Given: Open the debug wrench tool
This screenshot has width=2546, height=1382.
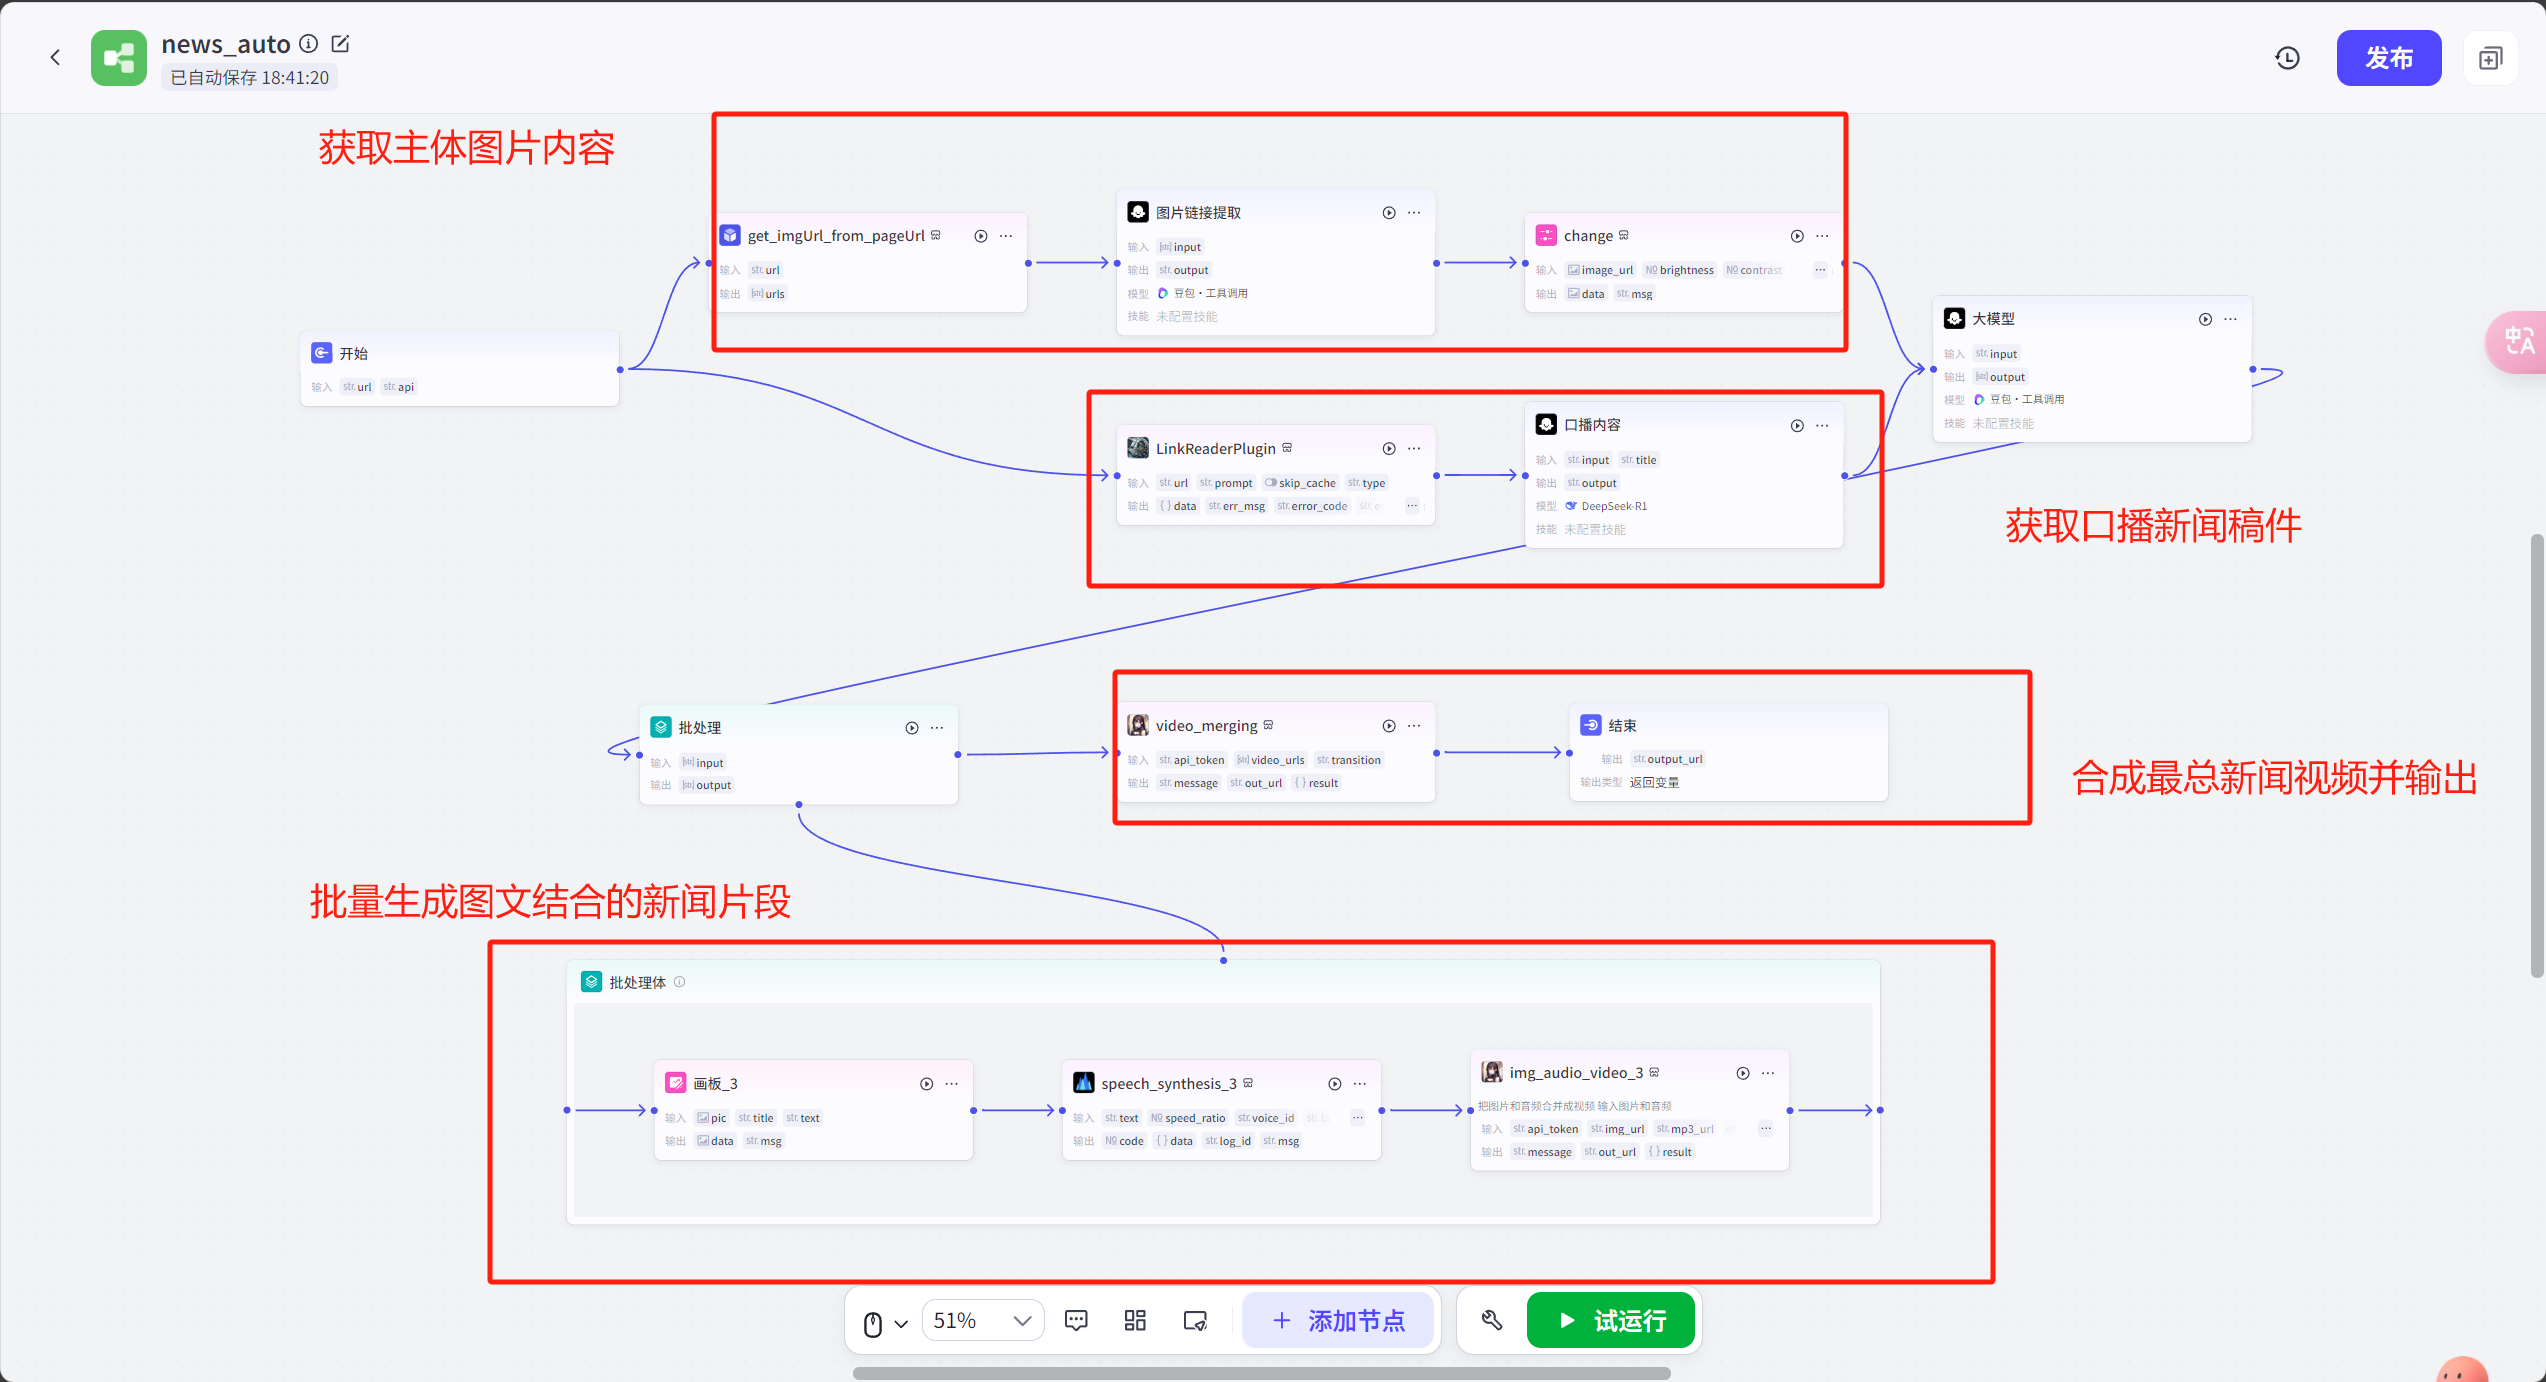Looking at the screenshot, I should (1492, 1320).
